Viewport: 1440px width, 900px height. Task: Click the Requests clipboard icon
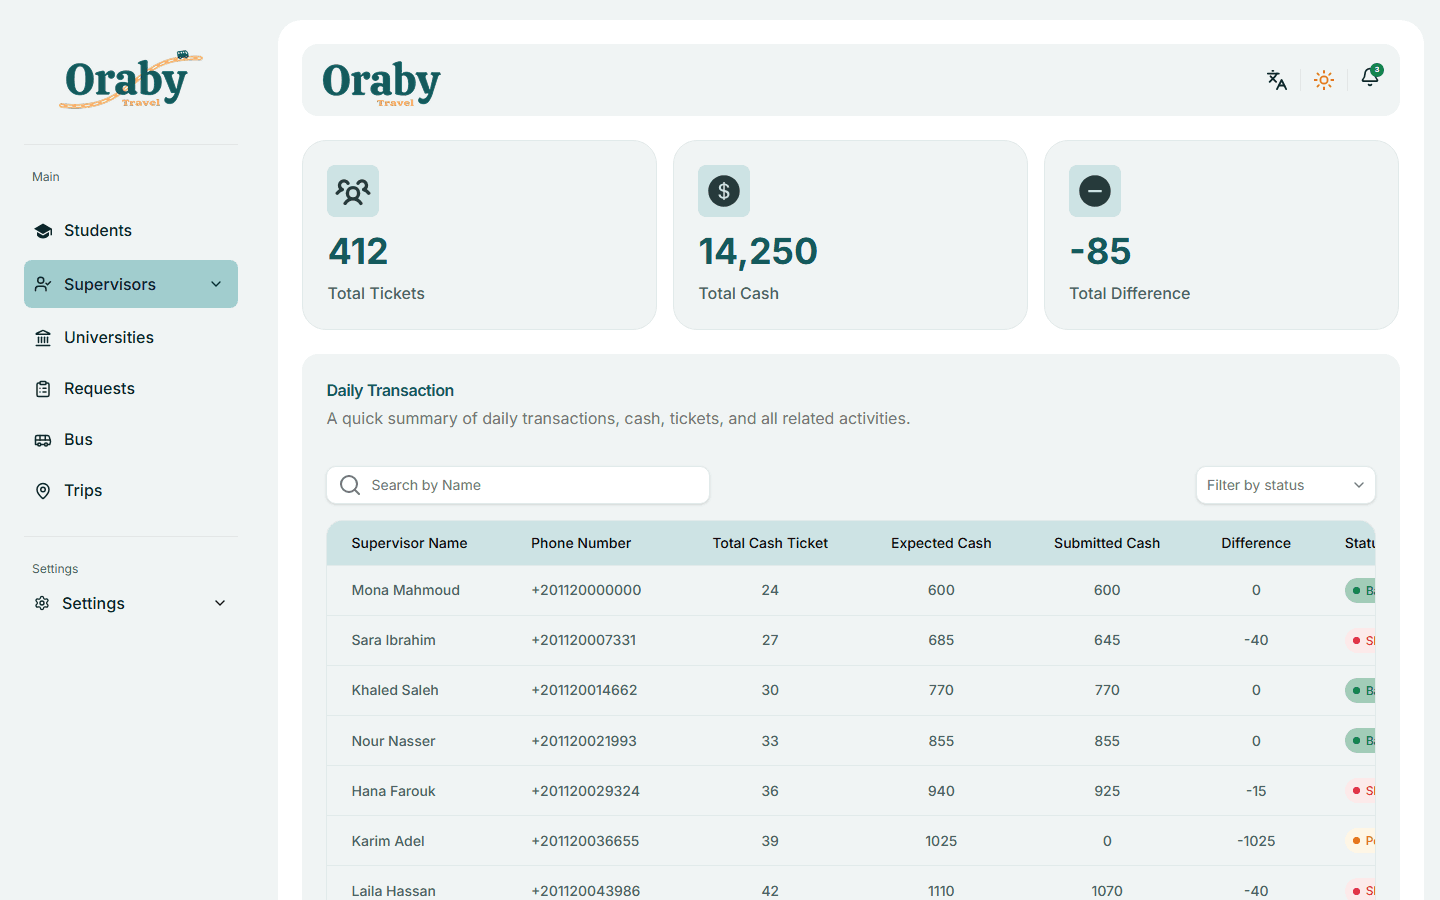coord(43,389)
